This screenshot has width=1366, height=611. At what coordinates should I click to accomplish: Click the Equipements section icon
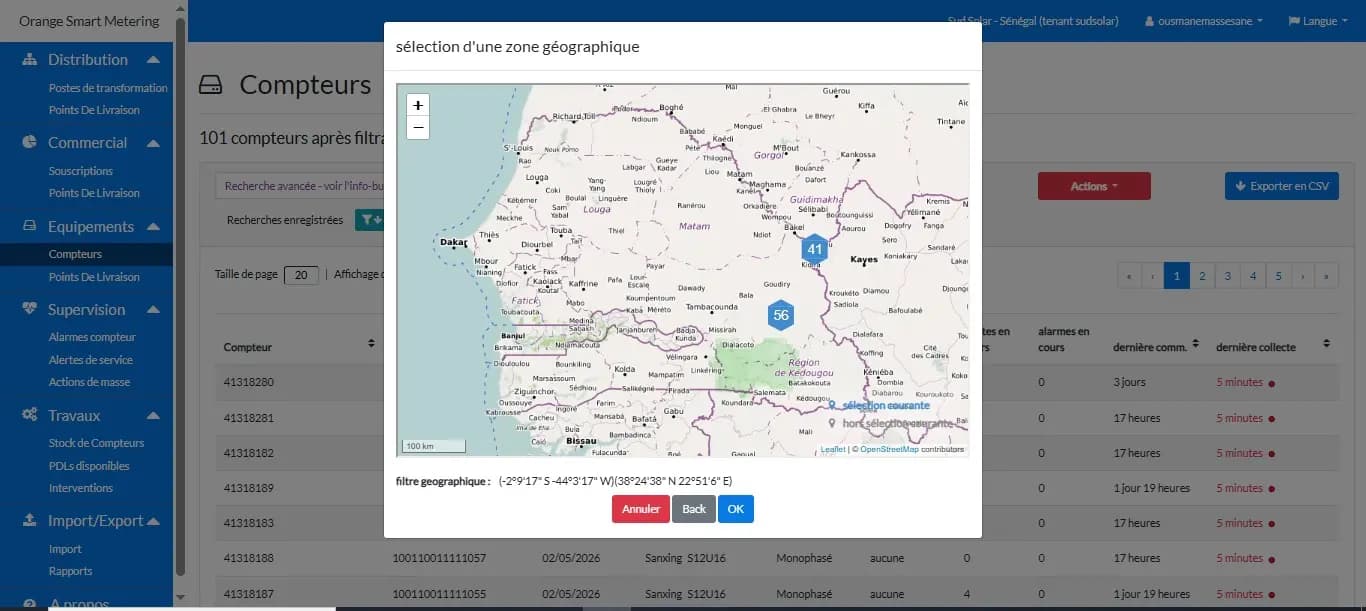tap(30, 227)
